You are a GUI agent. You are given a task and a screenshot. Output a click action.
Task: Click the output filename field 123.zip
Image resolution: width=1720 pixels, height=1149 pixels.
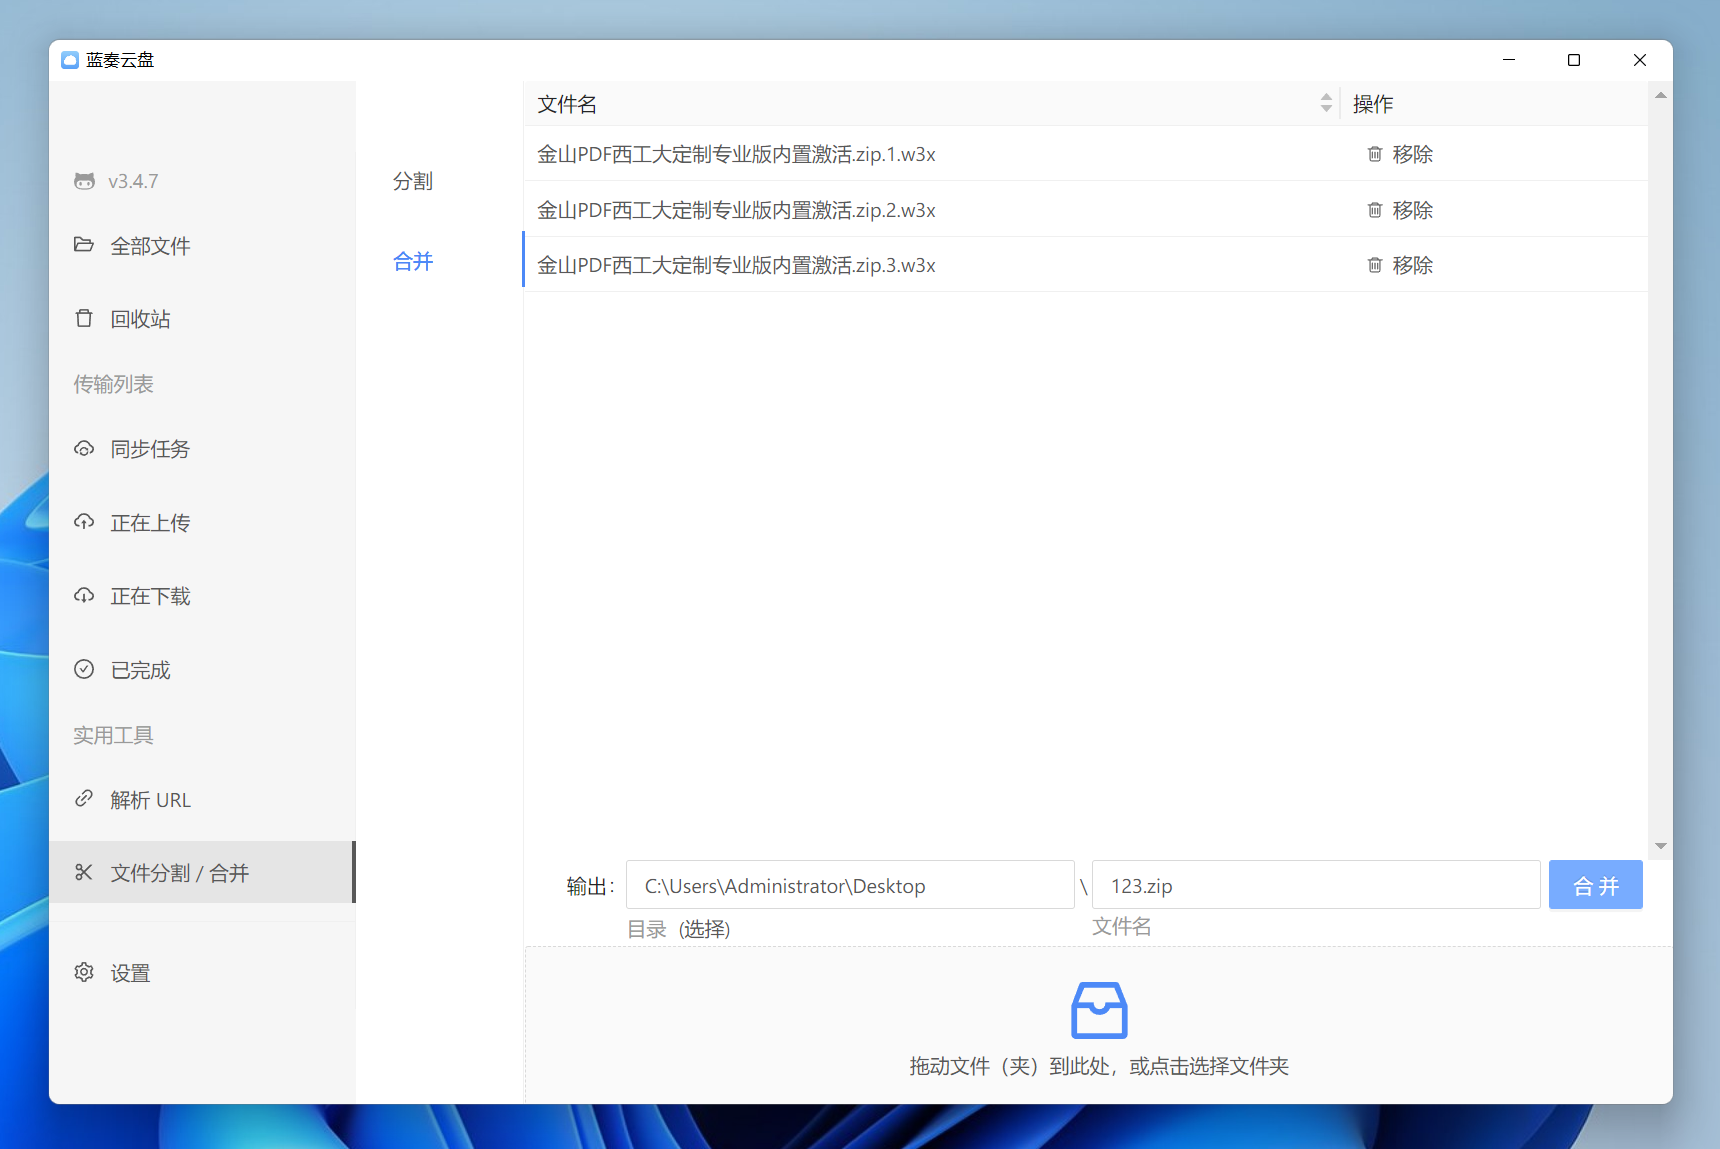pos(1316,885)
